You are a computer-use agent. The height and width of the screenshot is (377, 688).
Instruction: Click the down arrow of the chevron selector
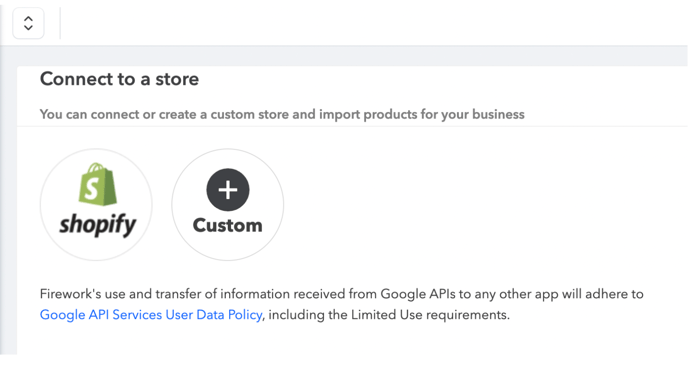pos(29,28)
